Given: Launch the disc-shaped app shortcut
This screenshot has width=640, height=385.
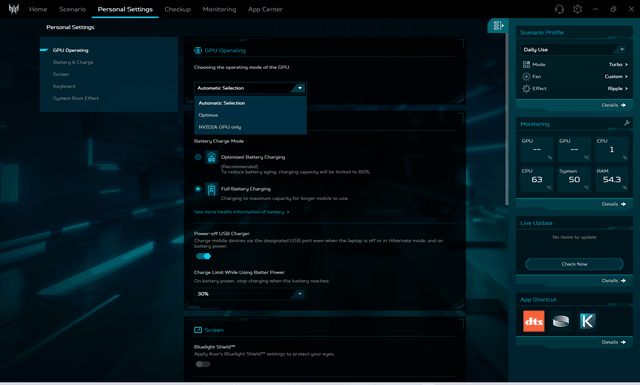Looking at the screenshot, I should point(560,321).
